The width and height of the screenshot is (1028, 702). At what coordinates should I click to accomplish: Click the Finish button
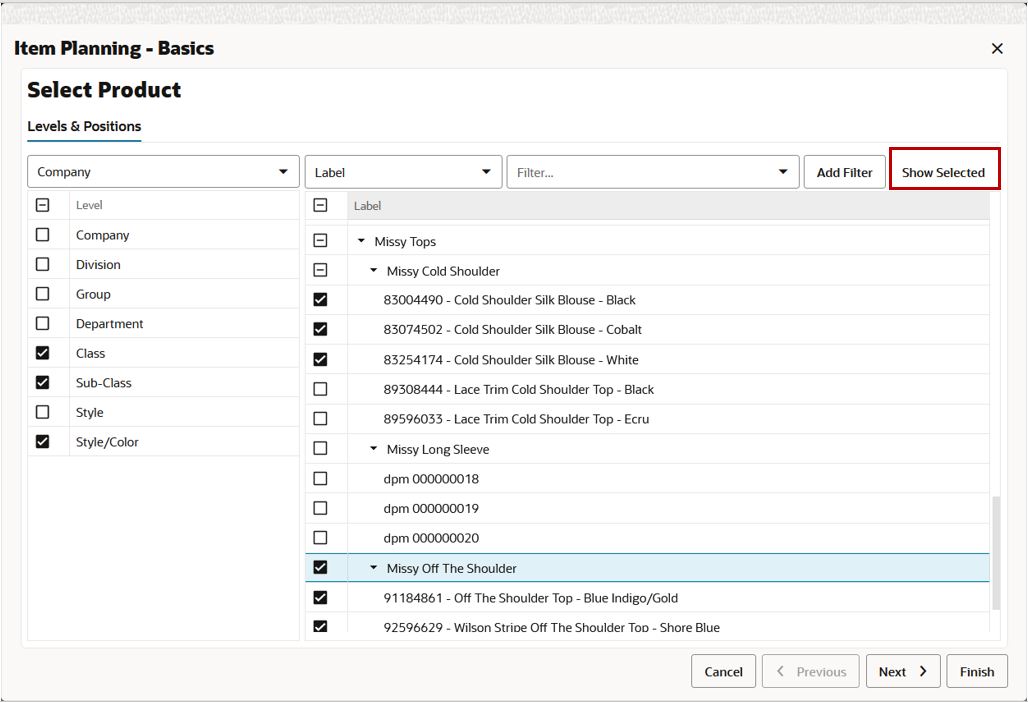976,671
